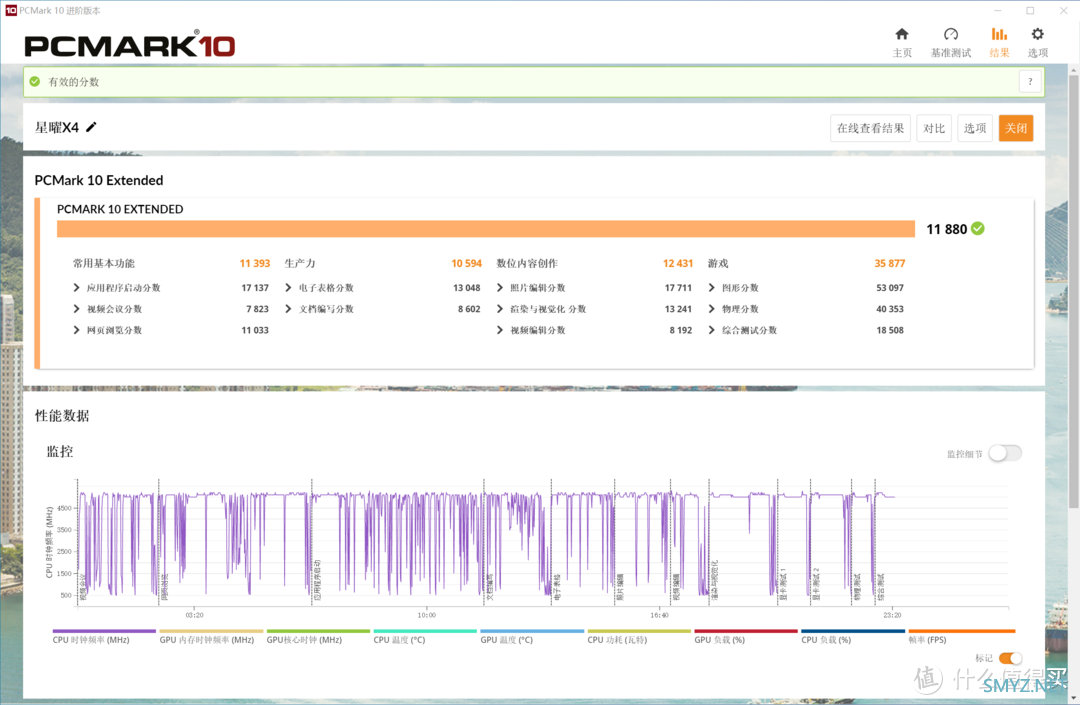
Task: Click the 10:00 time axis label
Action: pos(426,615)
